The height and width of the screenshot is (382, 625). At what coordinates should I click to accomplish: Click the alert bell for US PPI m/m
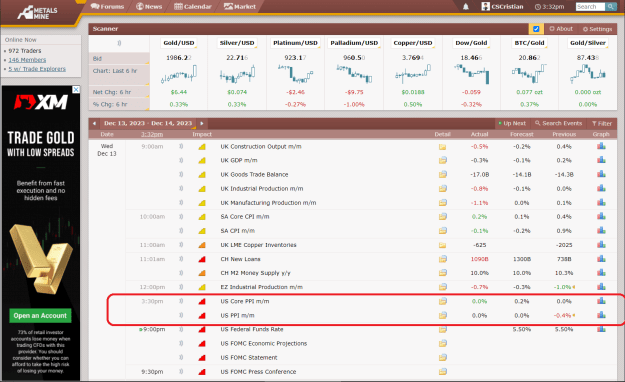(181, 315)
